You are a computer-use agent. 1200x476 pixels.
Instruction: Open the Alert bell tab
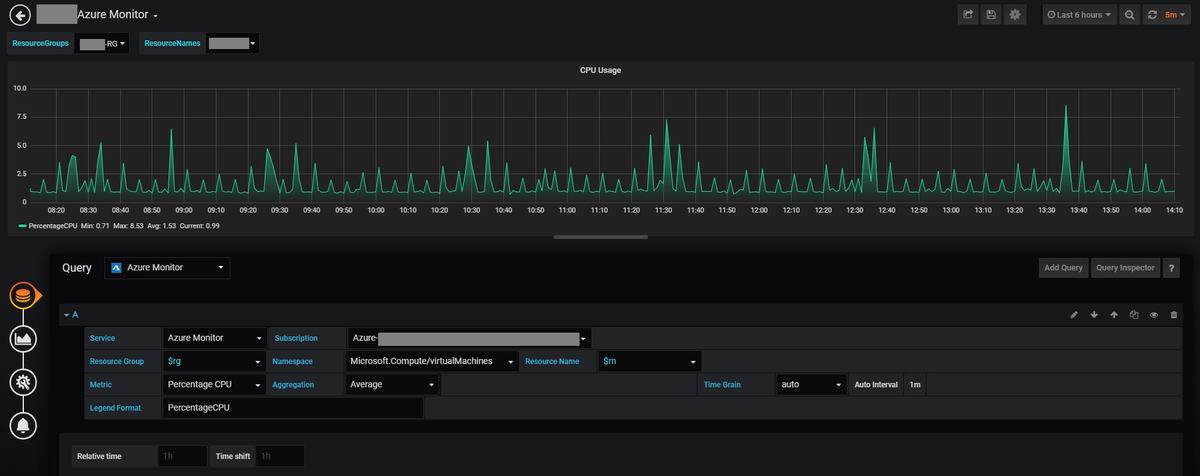[x=24, y=426]
